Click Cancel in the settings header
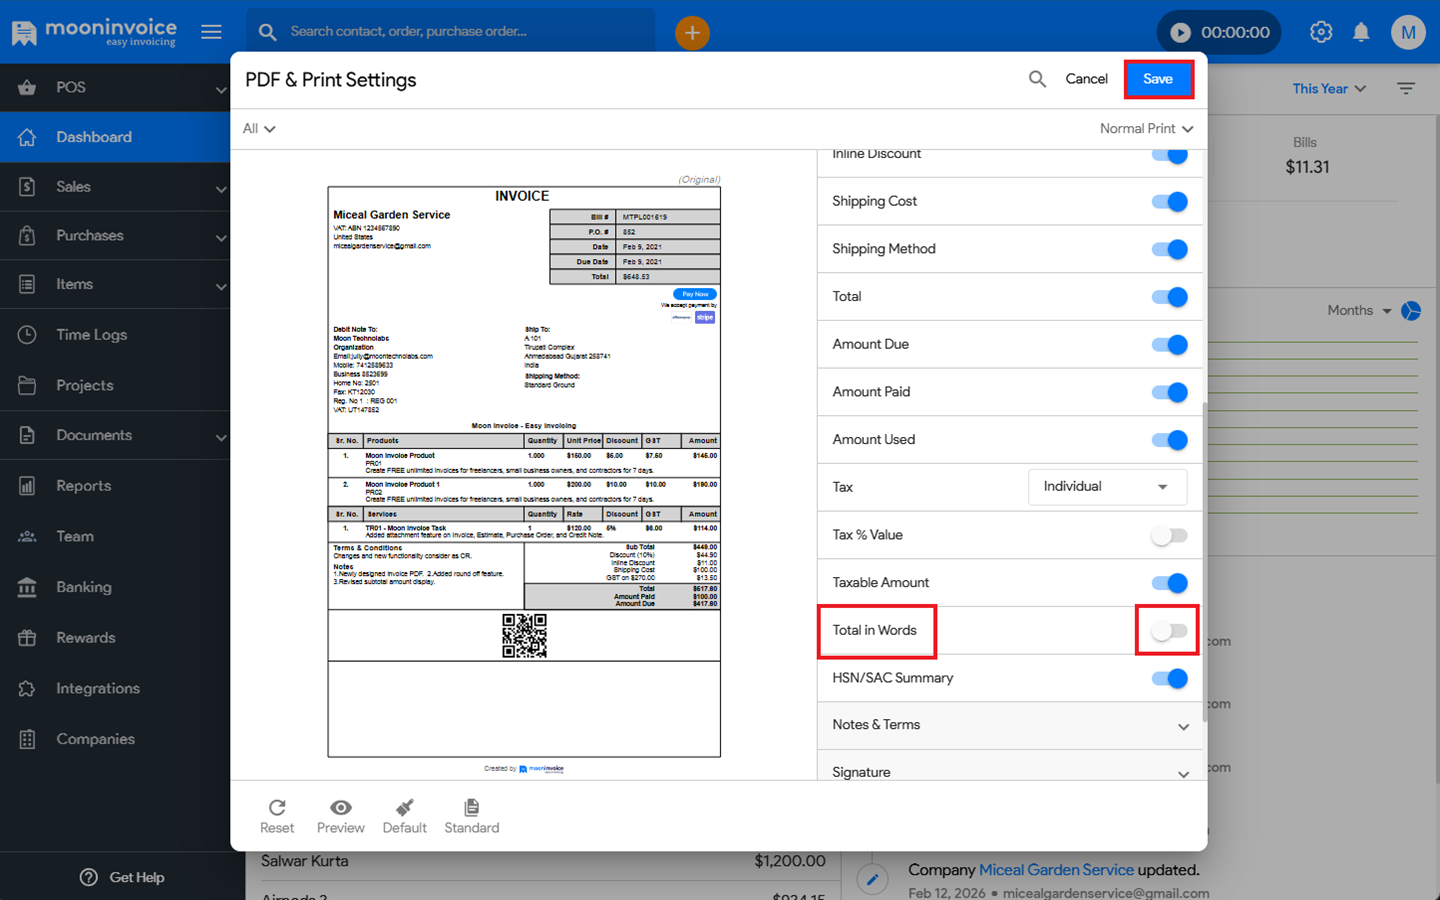Screen dimensions: 1440x900 coord(1086,79)
